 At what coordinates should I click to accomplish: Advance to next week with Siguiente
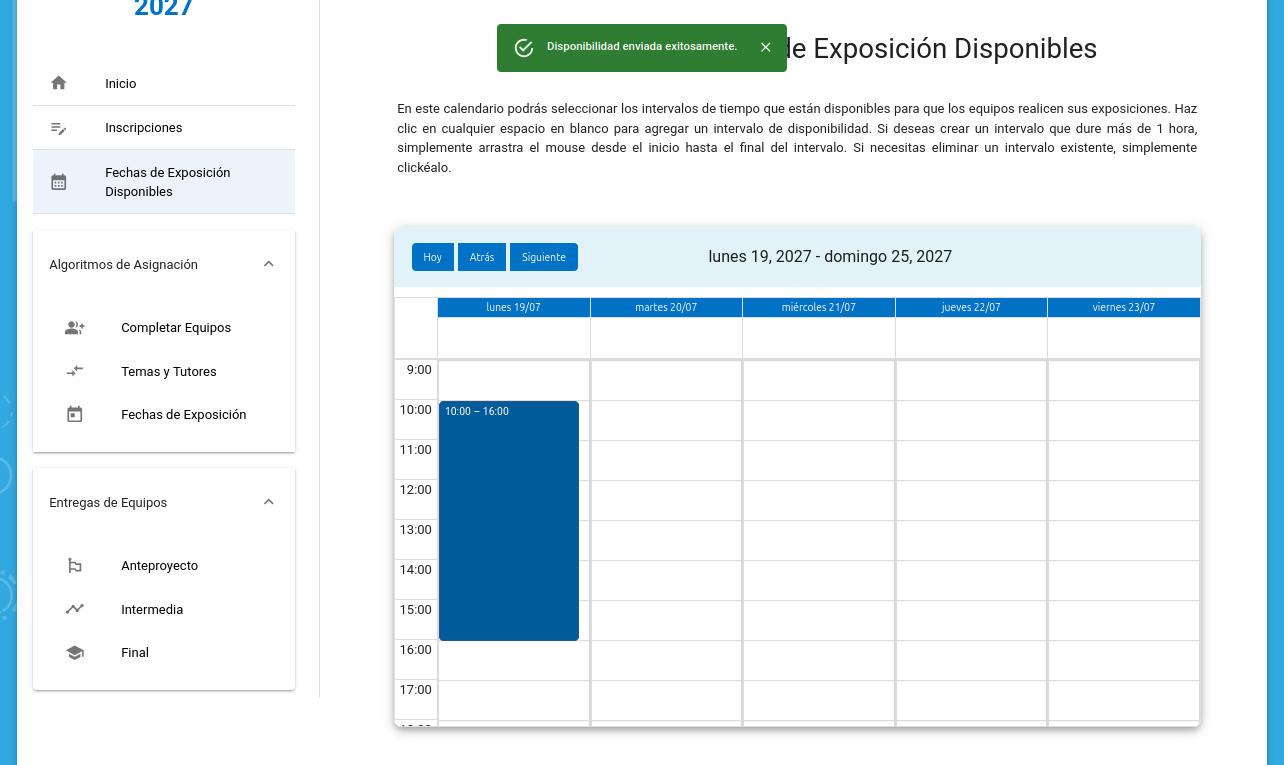pyautogui.click(x=543, y=257)
